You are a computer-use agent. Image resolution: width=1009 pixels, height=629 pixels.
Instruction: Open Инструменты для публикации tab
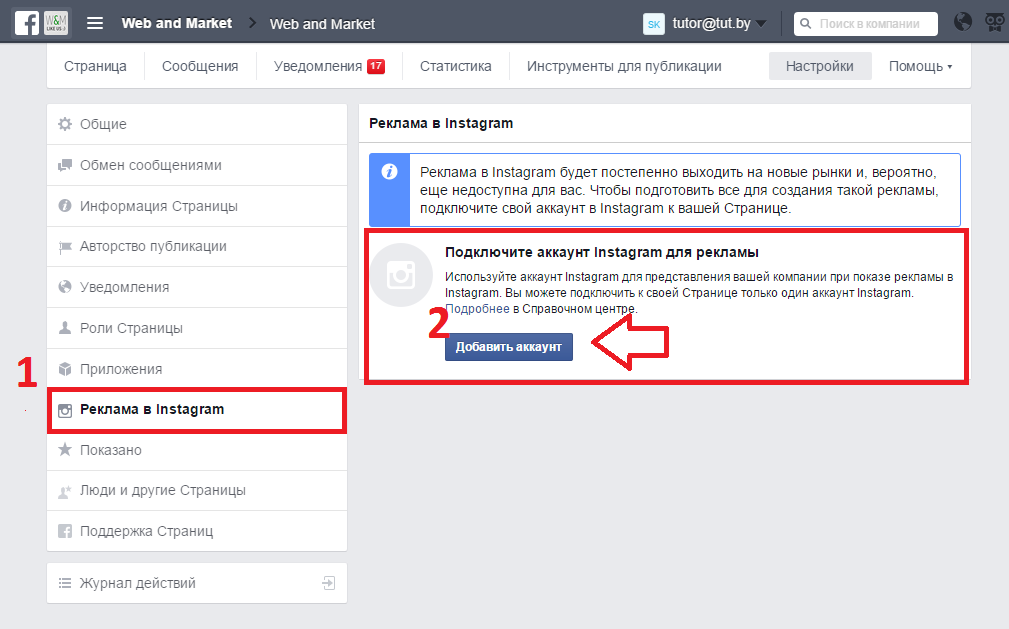(x=624, y=66)
